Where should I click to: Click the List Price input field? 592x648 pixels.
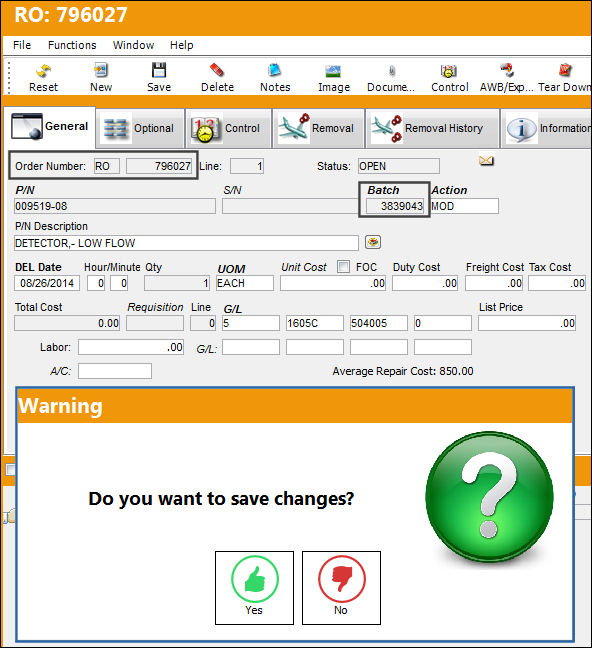click(x=527, y=323)
